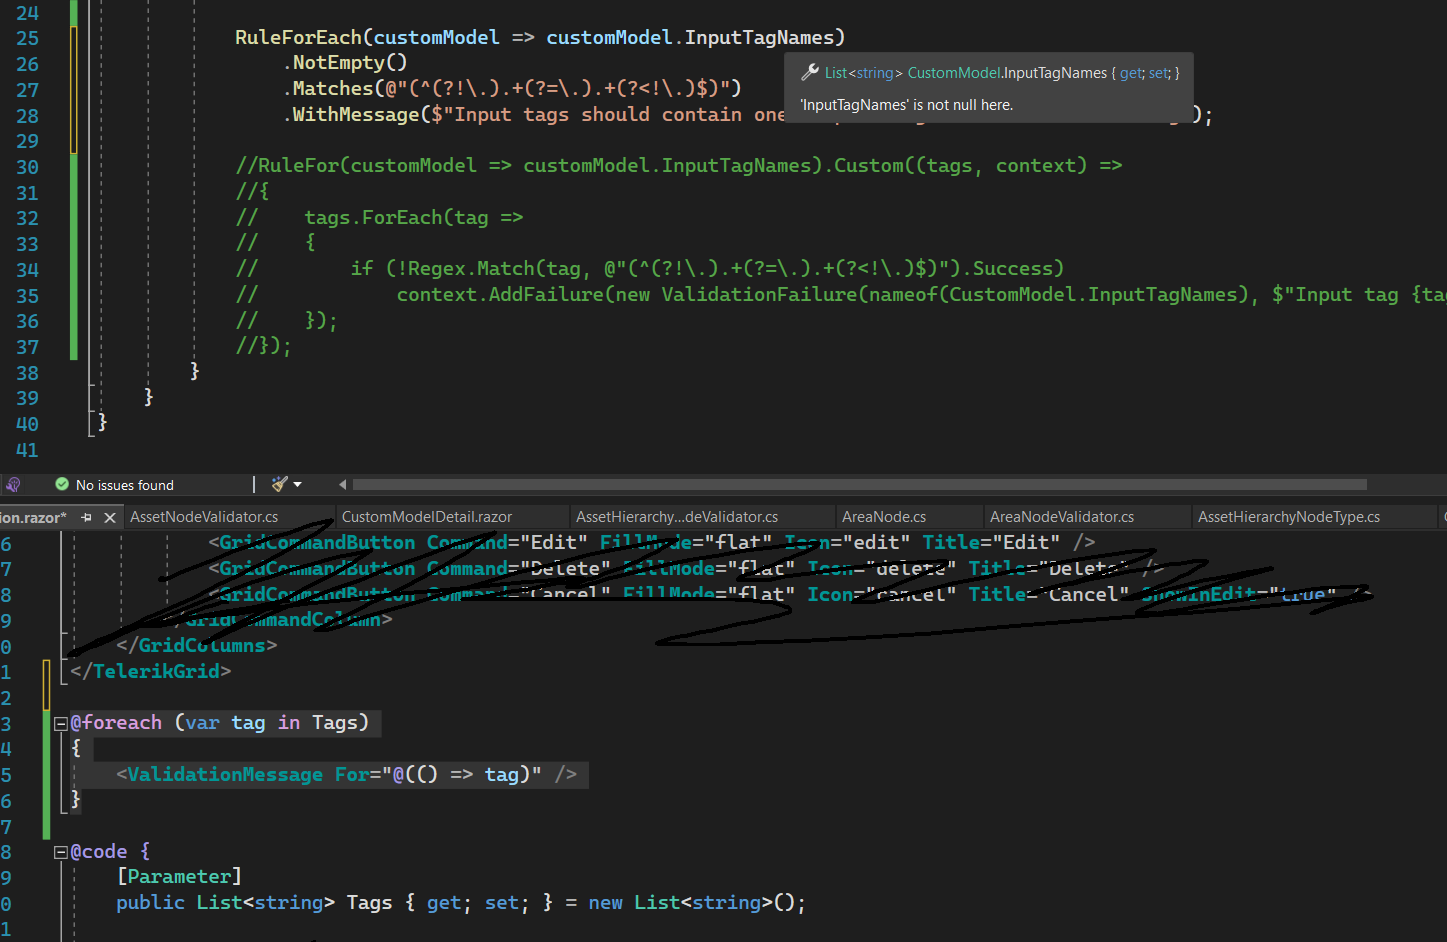Collapse the @foreach code block
Viewport: 1447px width, 942px height.
pyautogui.click(x=60, y=723)
